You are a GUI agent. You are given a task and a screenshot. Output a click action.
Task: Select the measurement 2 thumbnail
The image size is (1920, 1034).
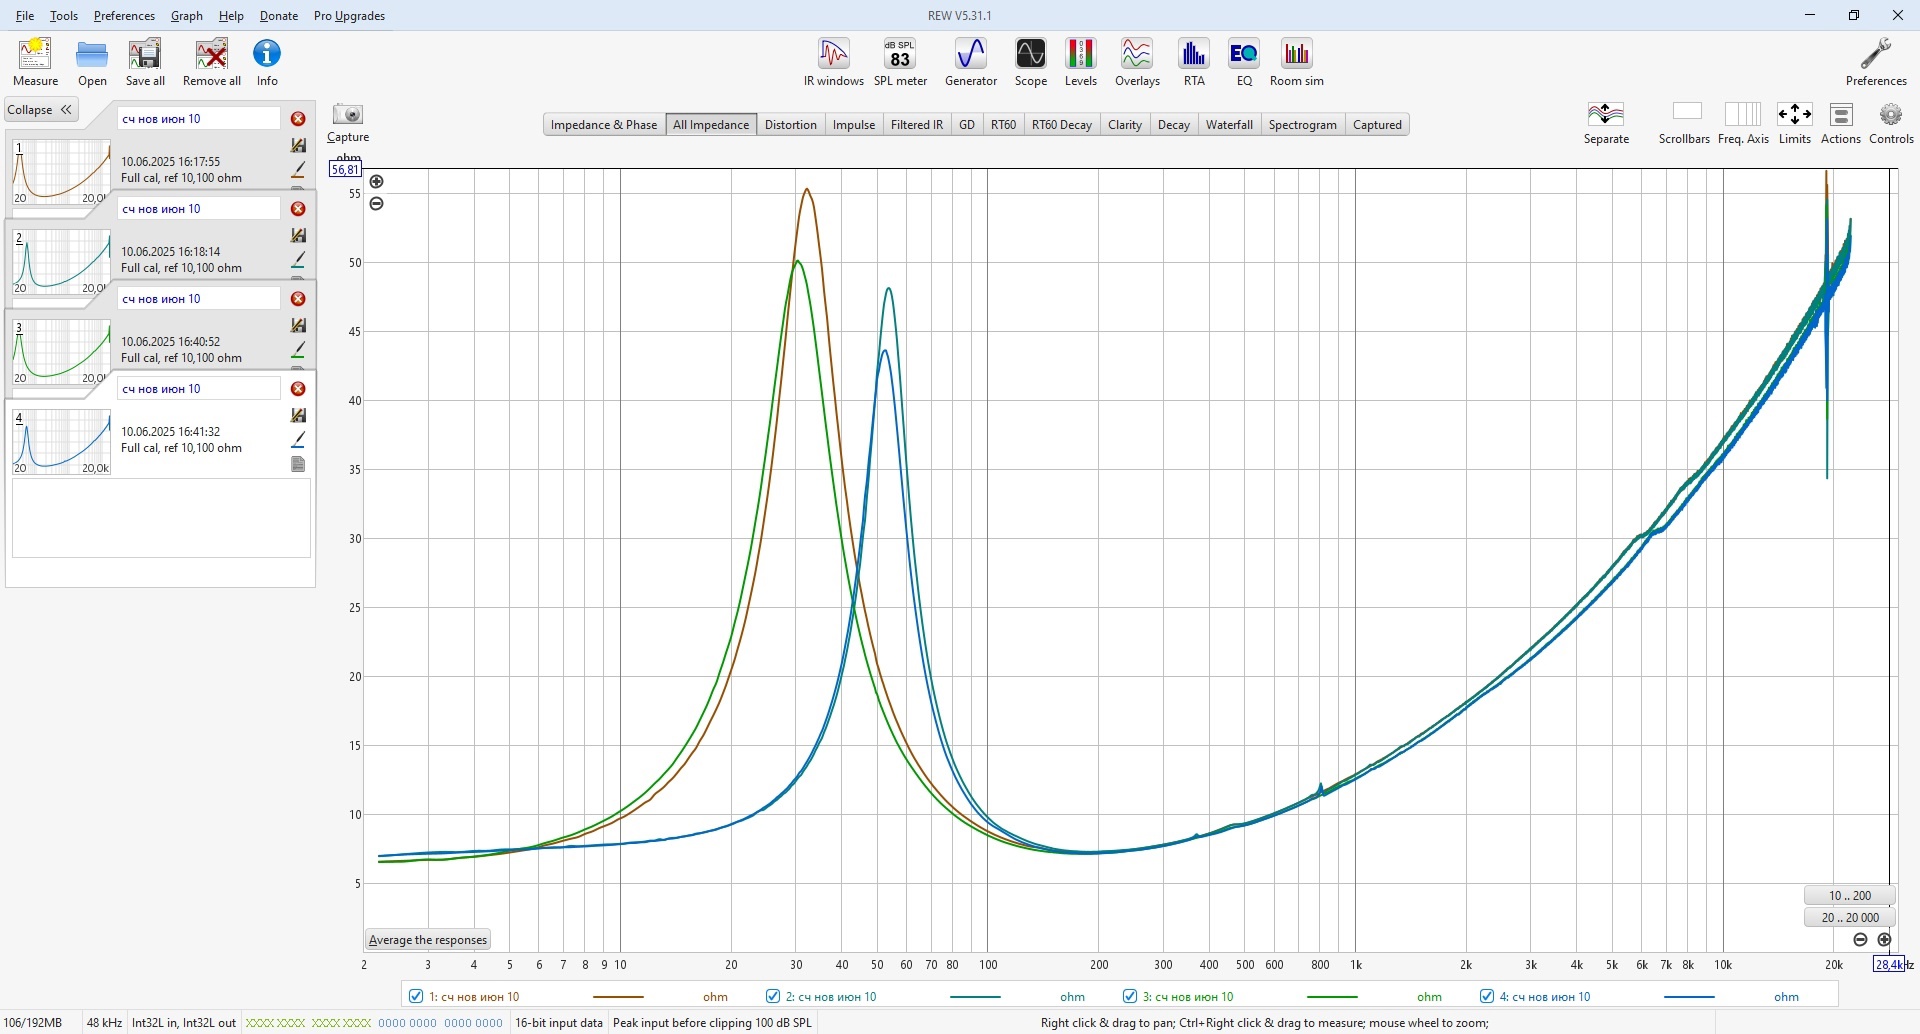coord(62,262)
